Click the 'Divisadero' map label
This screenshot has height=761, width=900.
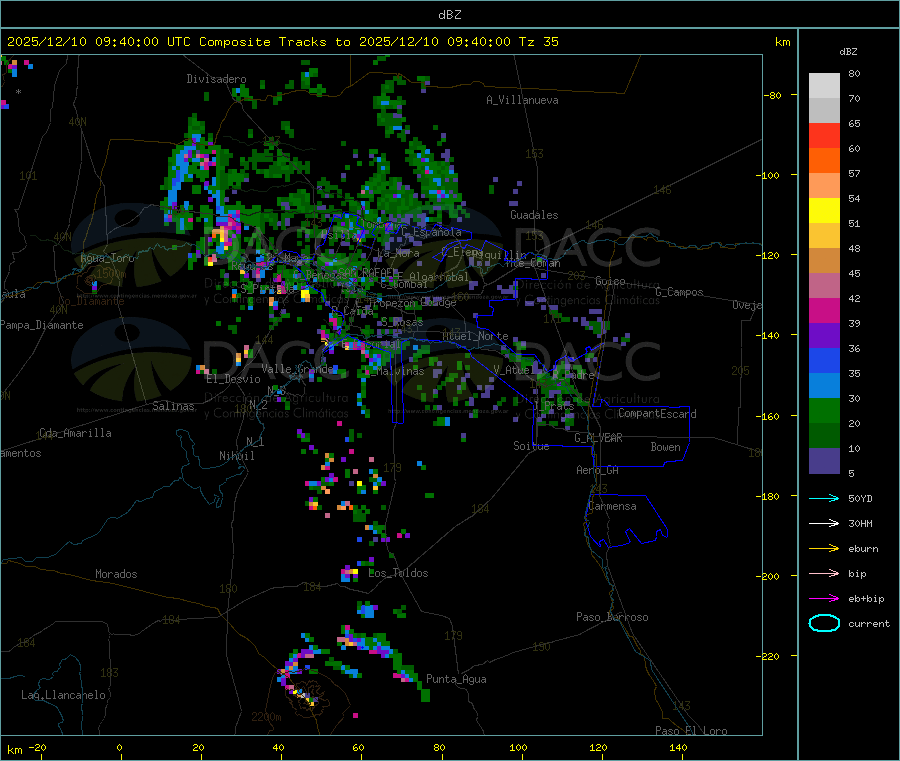[216, 79]
